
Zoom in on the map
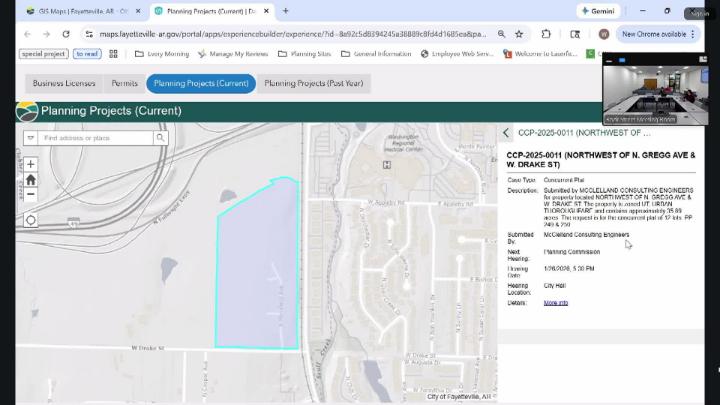pyautogui.click(x=31, y=164)
